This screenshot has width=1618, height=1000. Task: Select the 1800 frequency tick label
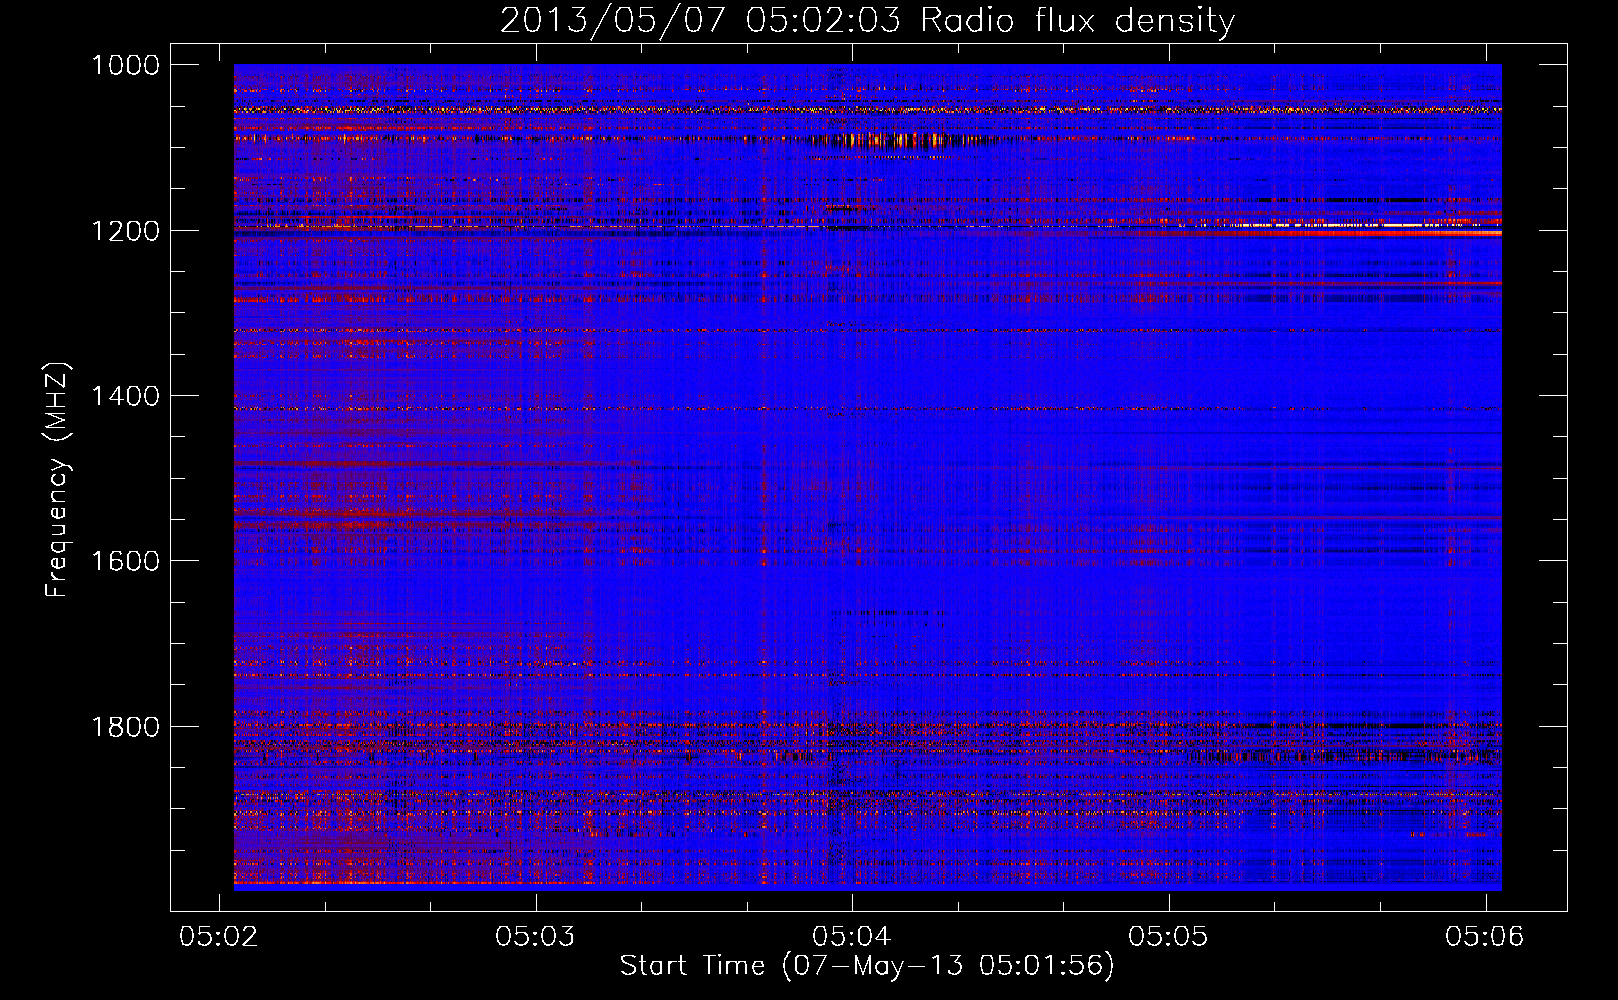[x=125, y=727]
